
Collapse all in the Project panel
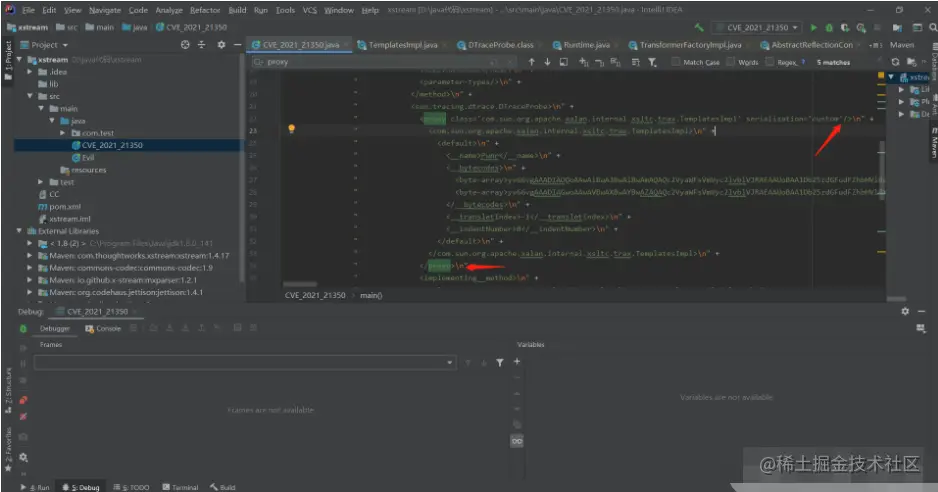coord(202,45)
